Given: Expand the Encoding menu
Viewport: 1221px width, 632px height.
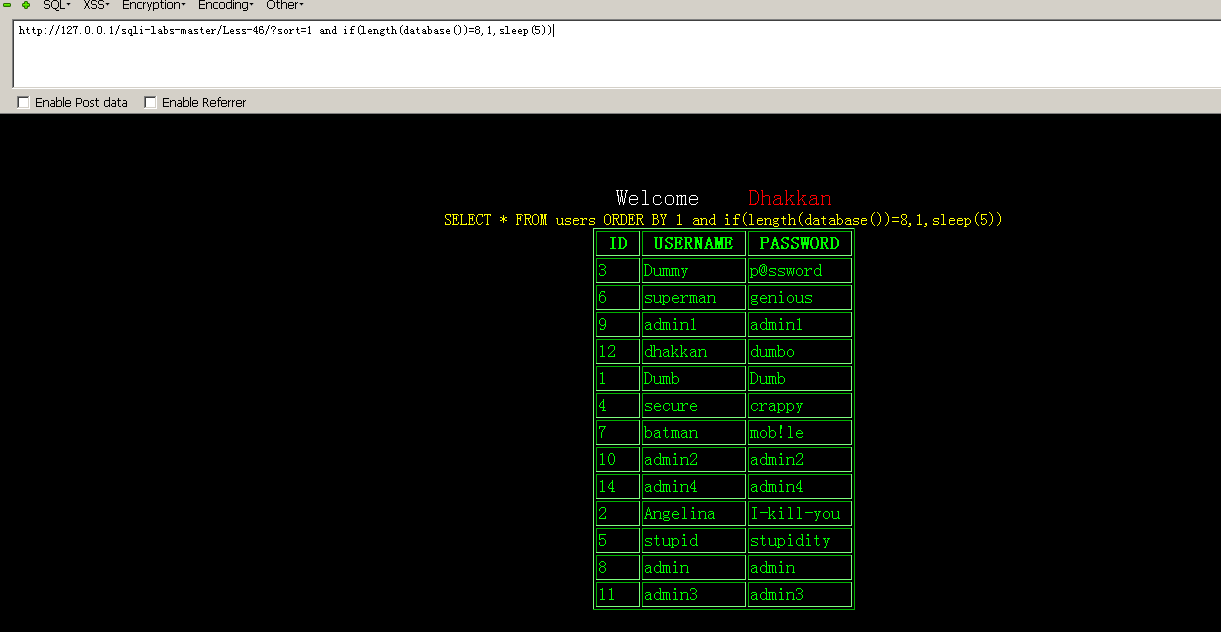Looking at the screenshot, I should point(225,5).
